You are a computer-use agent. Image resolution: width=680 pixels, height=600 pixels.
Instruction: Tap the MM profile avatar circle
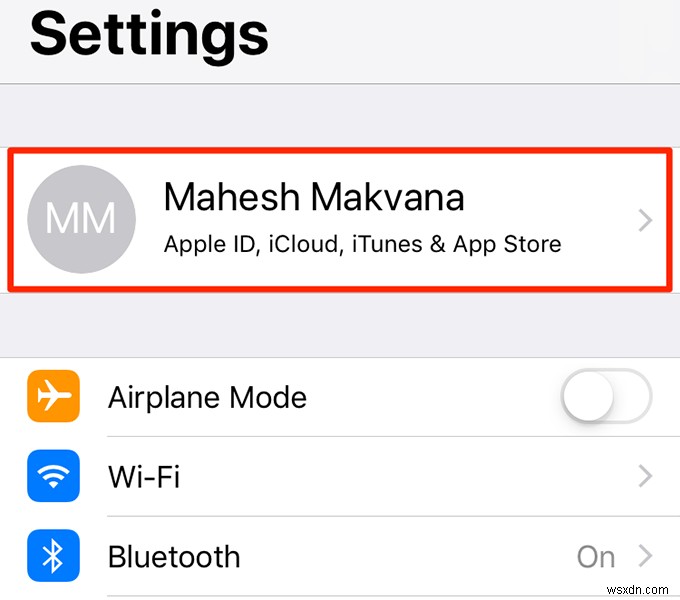point(82,219)
